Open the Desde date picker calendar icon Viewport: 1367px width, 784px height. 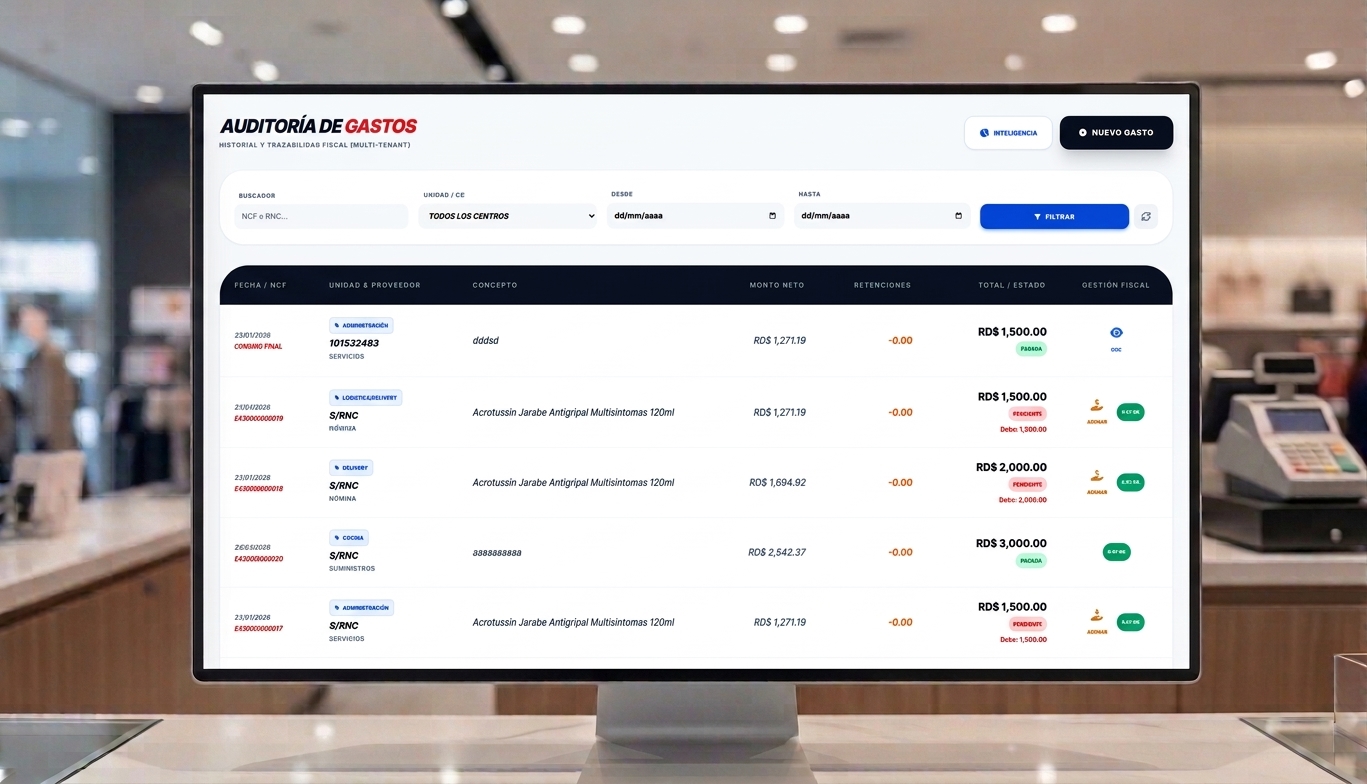coord(772,216)
